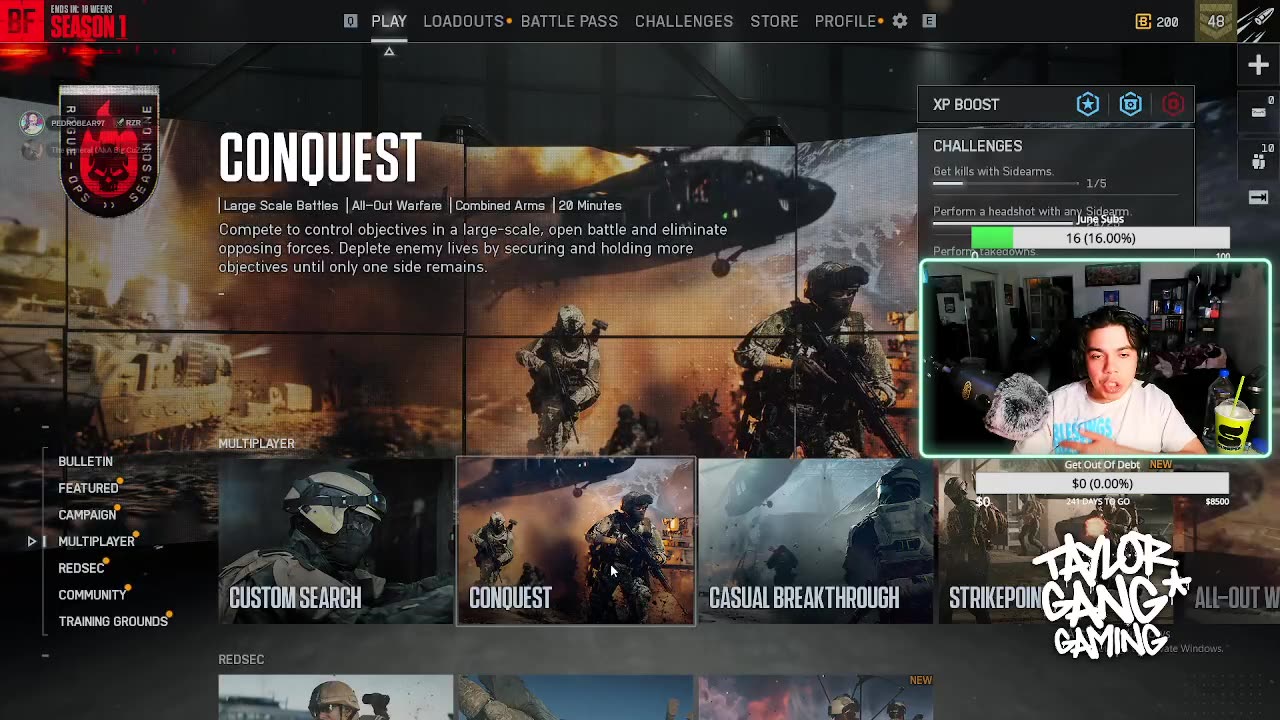
Task: Click the XP BOOST panel label
Action: tap(966, 104)
